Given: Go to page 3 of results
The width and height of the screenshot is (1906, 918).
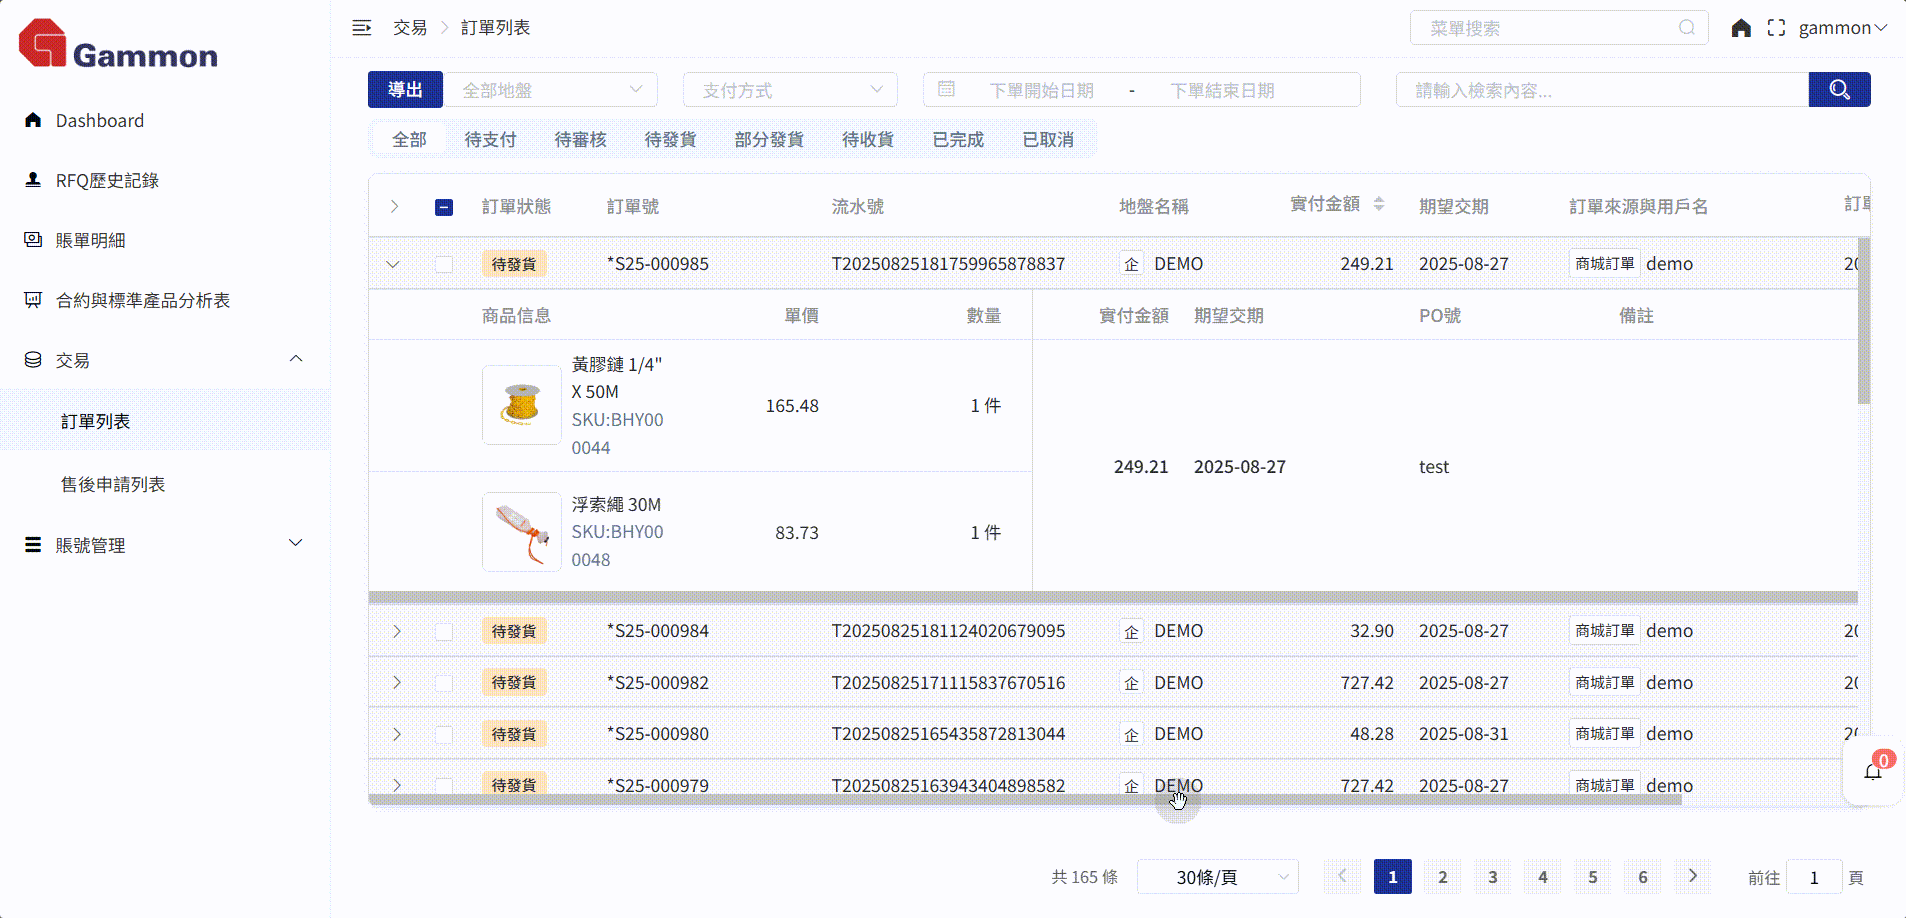Looking at the screenshot, I should click(x=1492, y=877).
